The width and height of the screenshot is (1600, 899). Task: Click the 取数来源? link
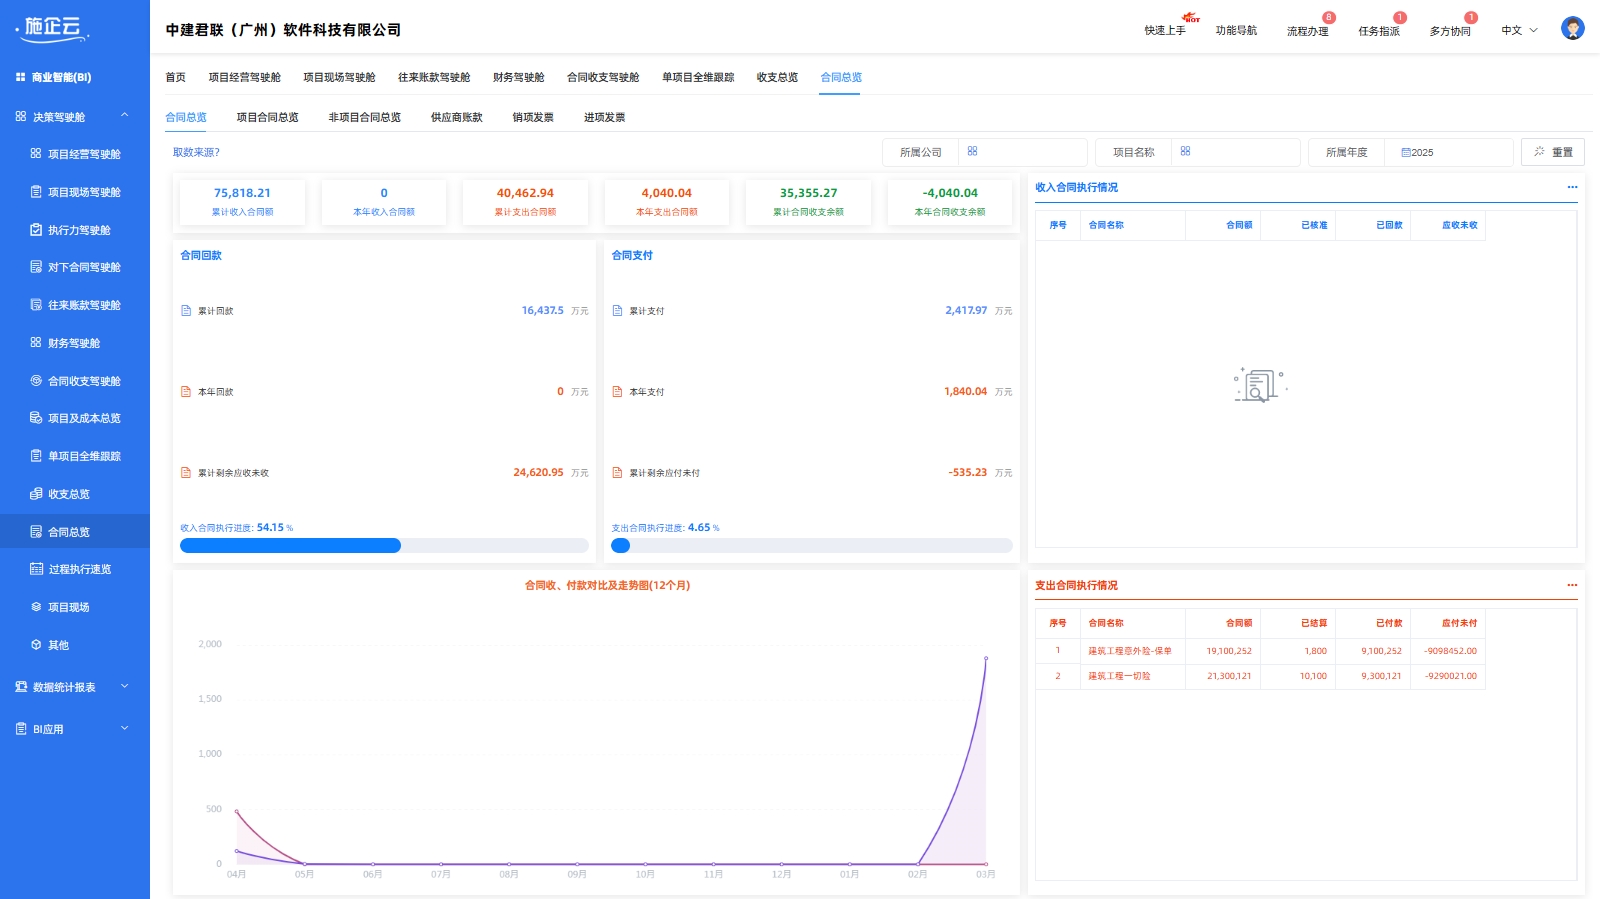[x=196, y=152]
